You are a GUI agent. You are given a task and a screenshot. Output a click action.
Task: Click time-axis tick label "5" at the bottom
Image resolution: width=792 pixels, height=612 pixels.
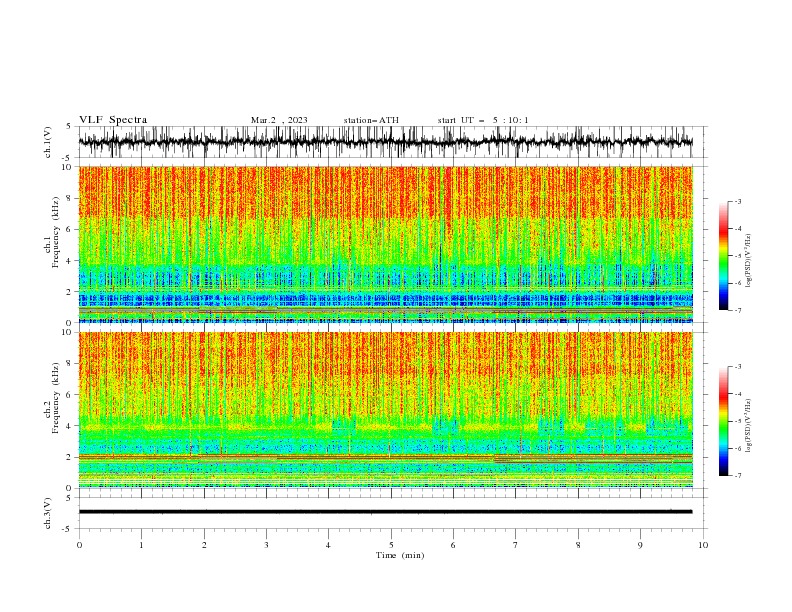[391, 545]
